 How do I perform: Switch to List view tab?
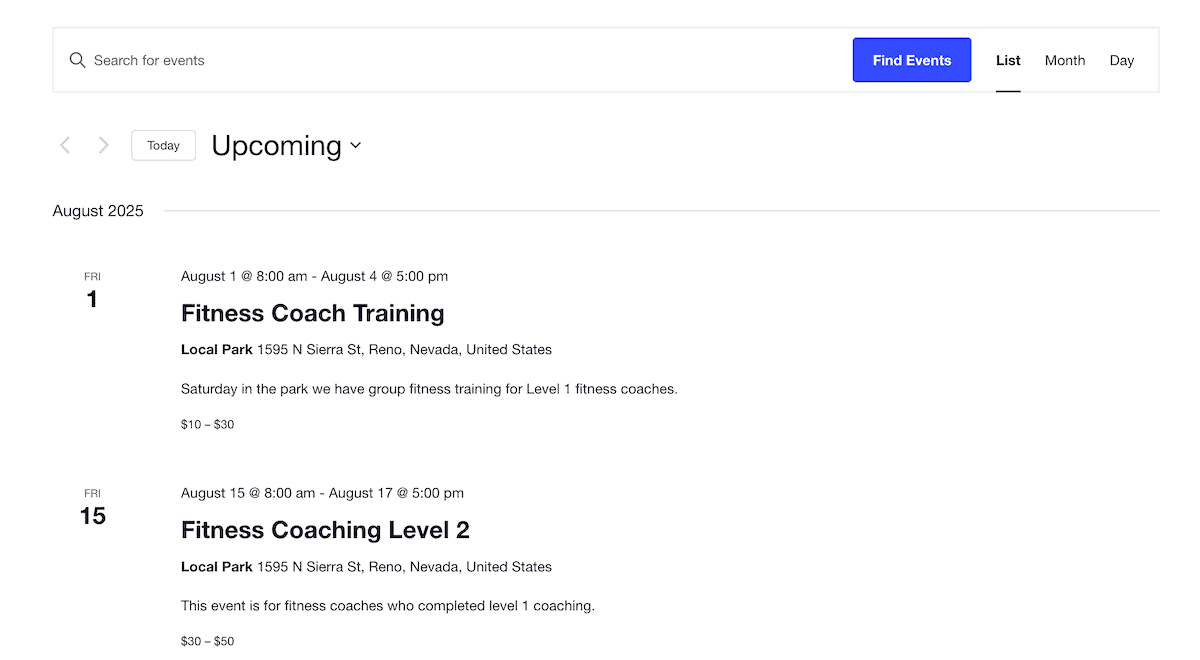click(x=1008, y=60)
